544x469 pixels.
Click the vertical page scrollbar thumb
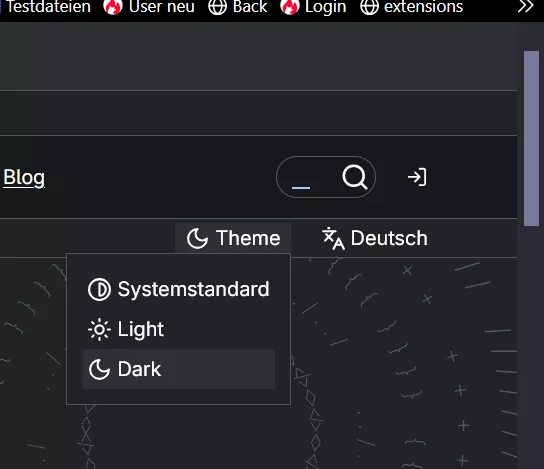tap(531, 138)
